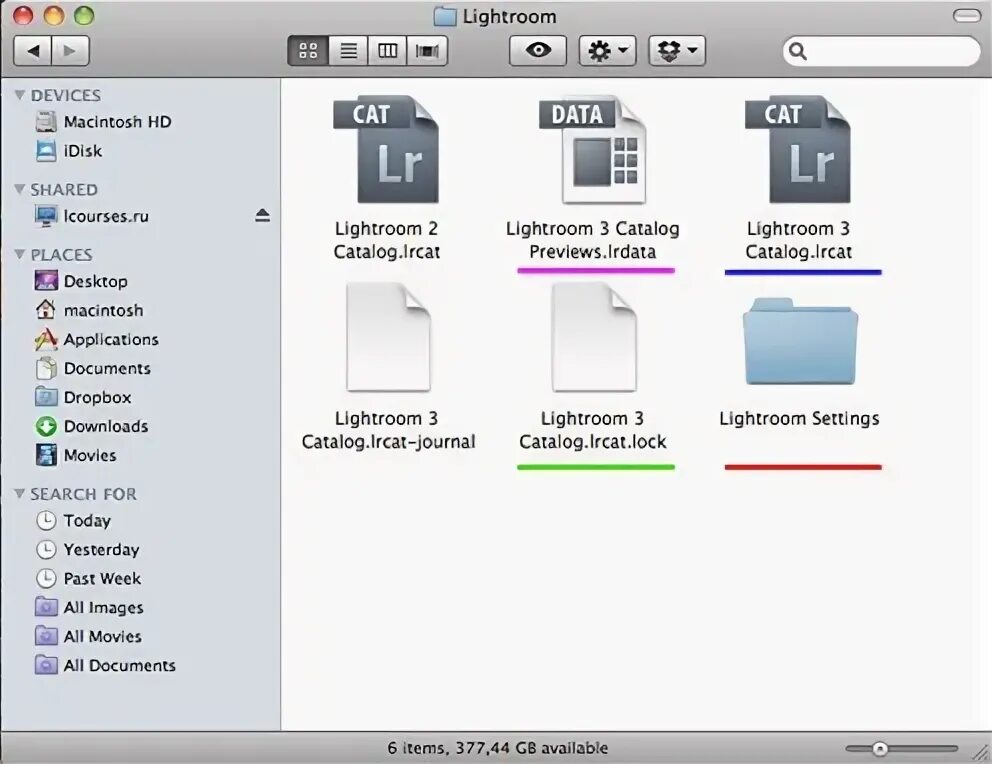The height and width of the screenshot is (764, 992).
Task: Open Applications from the sidebar
Action: [97, 339]
